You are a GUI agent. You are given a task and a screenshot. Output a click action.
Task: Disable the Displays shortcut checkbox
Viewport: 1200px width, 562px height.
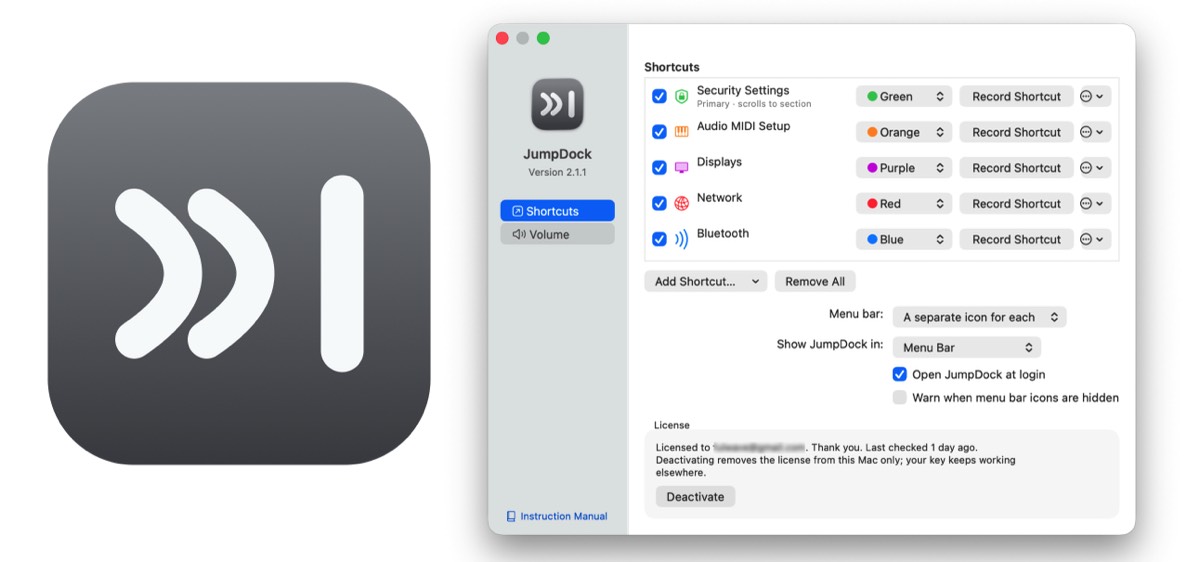[659, 168]
